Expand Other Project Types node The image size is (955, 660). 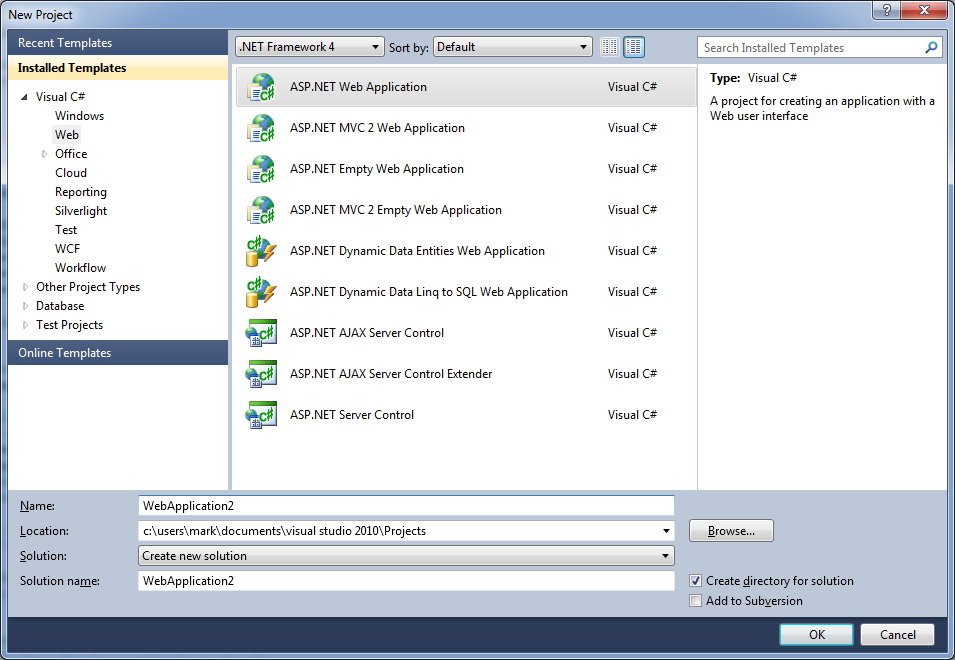click(x=26, y=287)
